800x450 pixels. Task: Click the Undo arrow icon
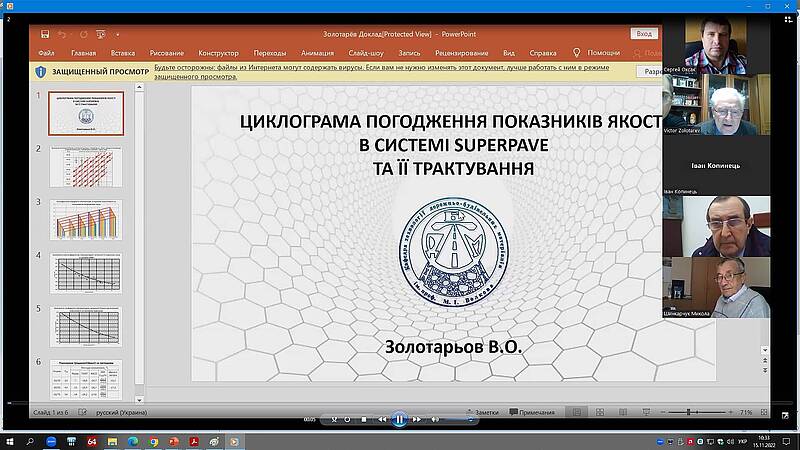point(62,34)
